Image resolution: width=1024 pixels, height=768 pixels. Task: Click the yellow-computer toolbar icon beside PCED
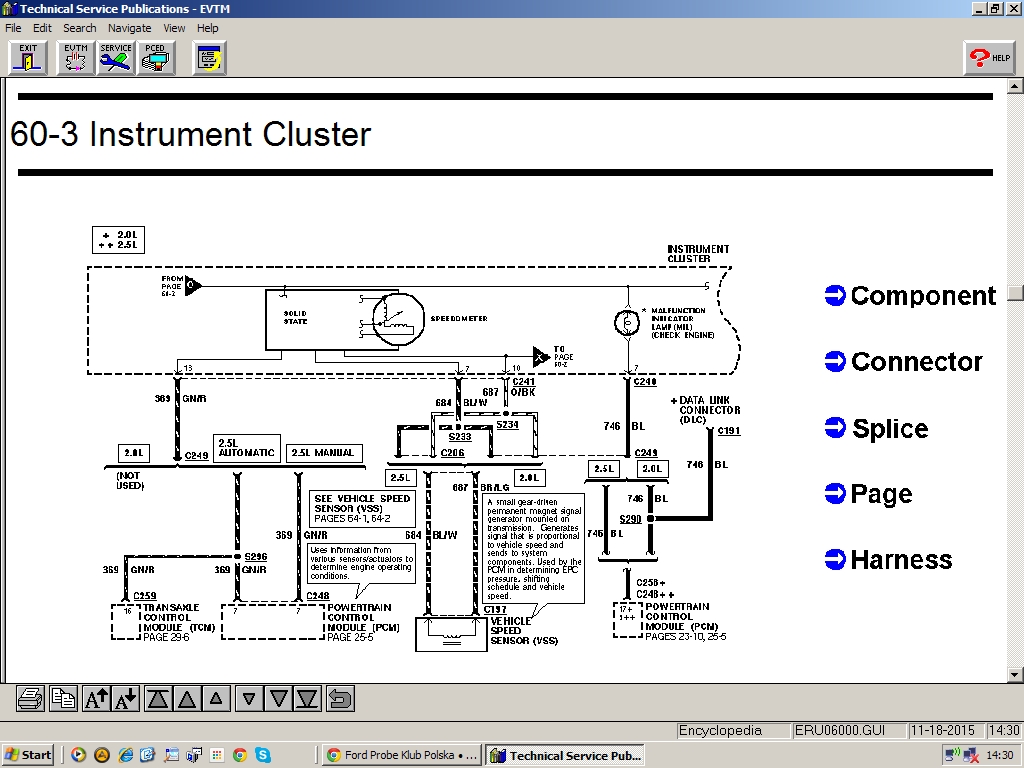210,57
